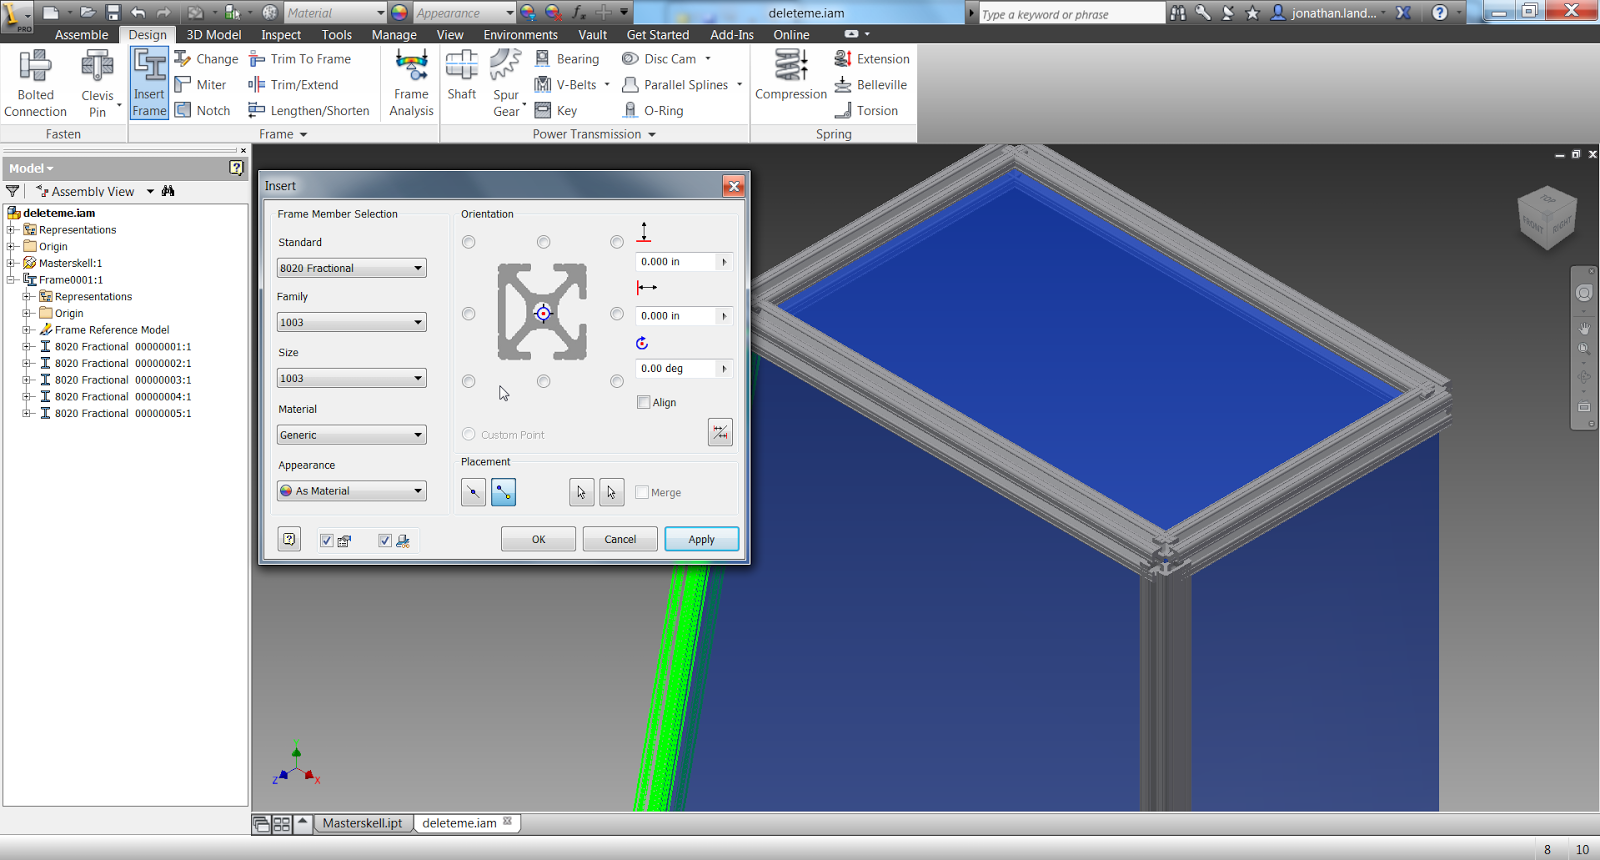Uncheck the first checkbox beside the help button
This screenshot has width=1600, height=860.
(326, 540)
